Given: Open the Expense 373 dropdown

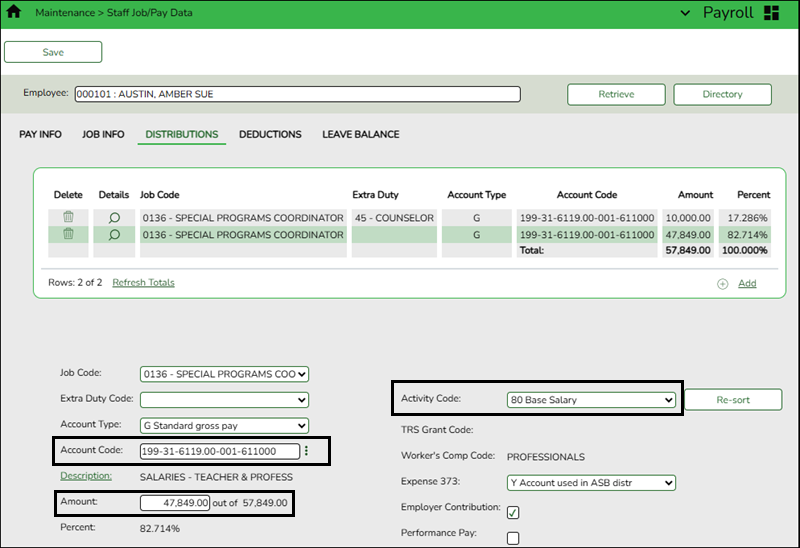Looking at the screenshot, I should coord(591,483).
